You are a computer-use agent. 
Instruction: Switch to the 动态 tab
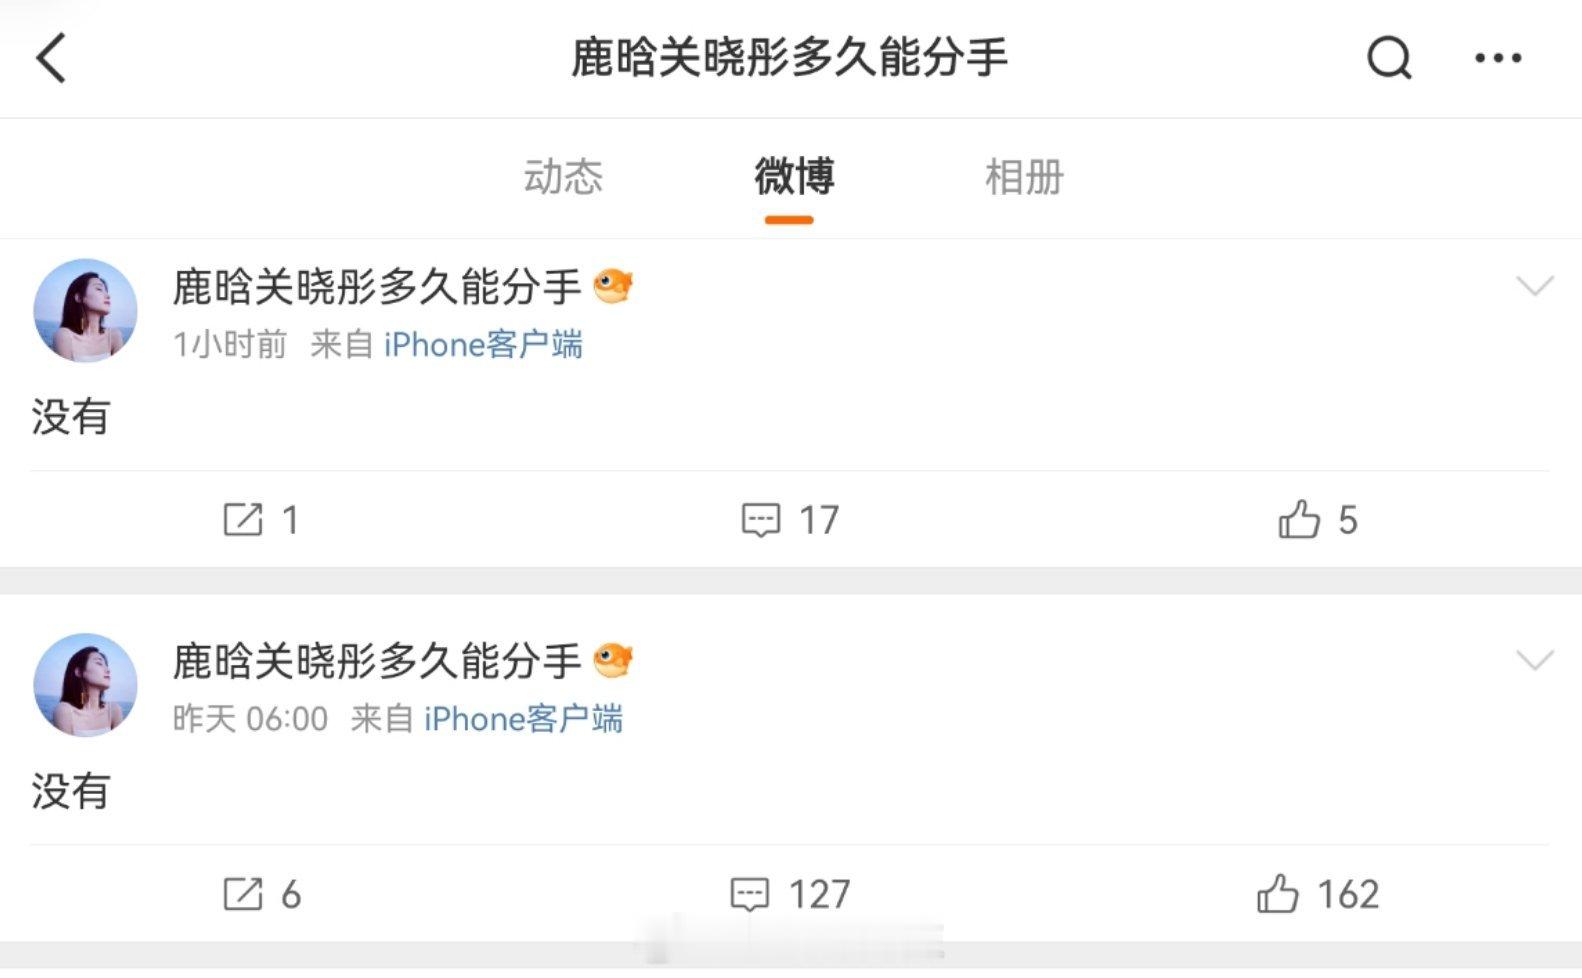[x=563, y=177]
